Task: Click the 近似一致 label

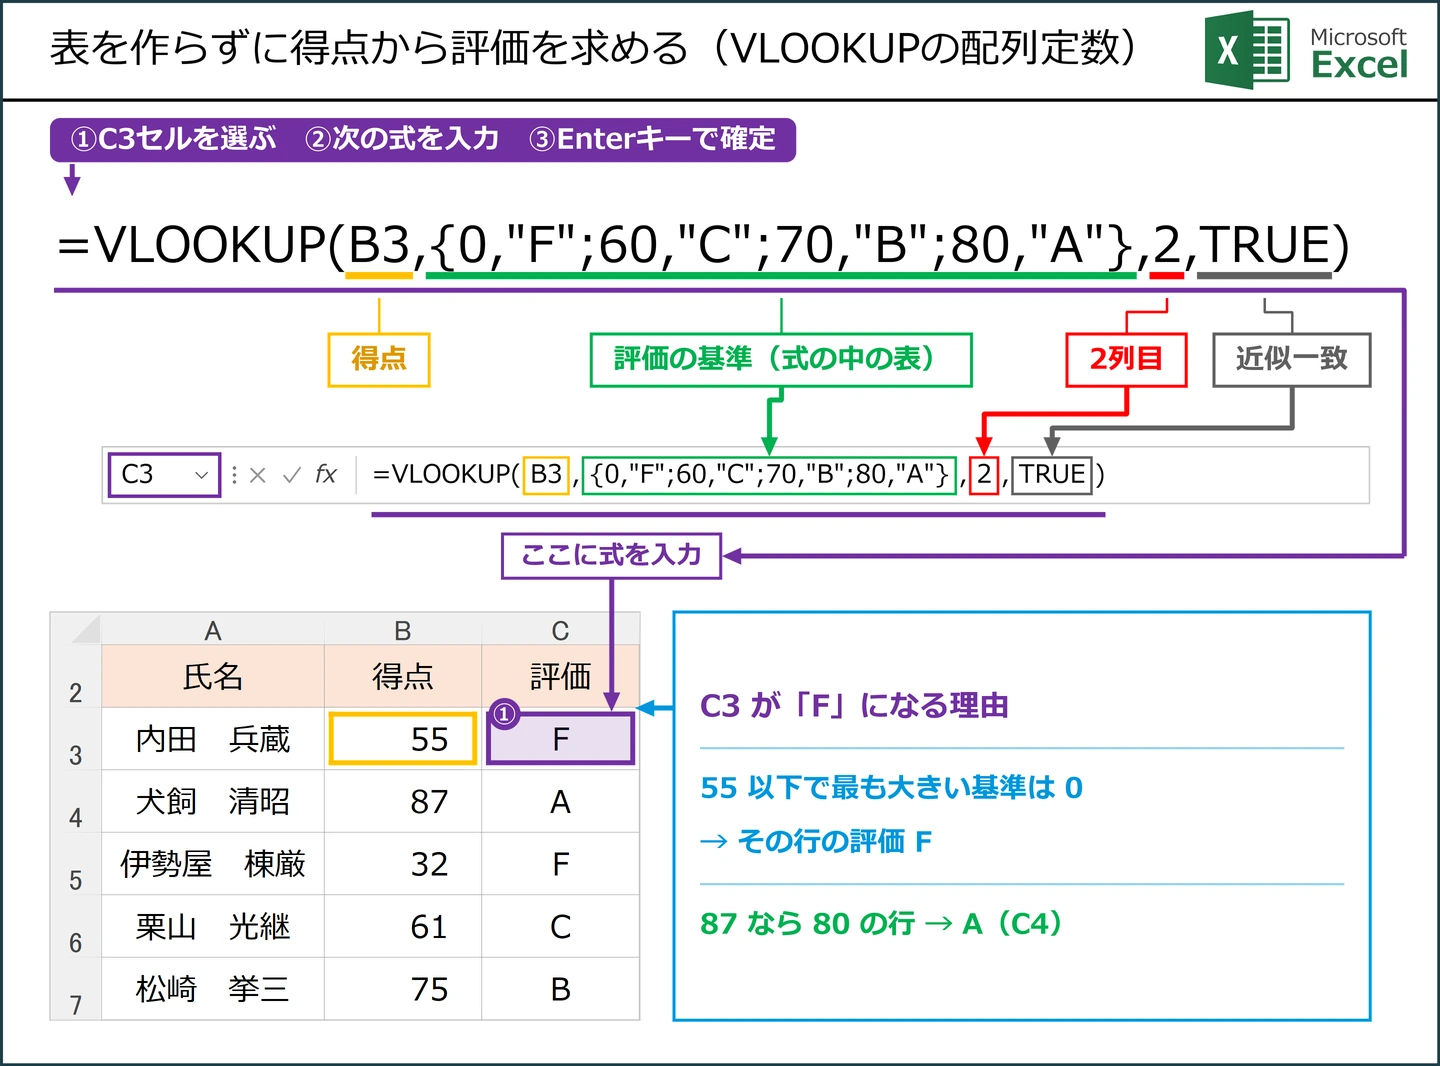Action: coord(1291,359)
